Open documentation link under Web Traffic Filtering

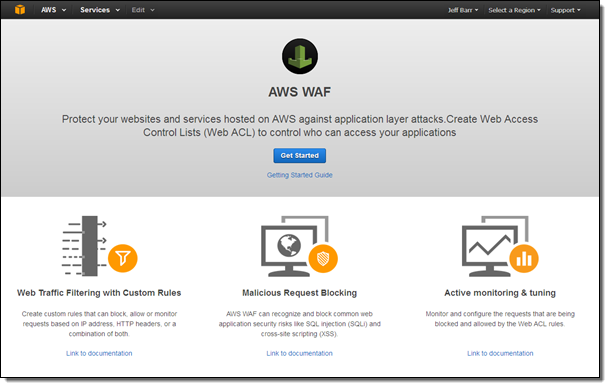(x=99, y=353)
